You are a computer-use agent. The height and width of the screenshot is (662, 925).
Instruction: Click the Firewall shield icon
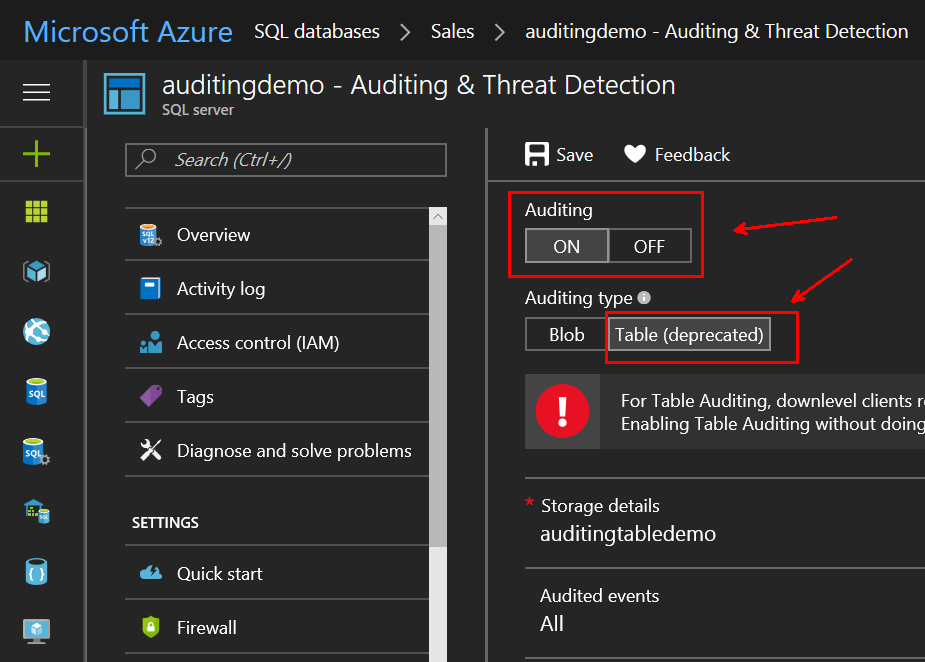151,627
